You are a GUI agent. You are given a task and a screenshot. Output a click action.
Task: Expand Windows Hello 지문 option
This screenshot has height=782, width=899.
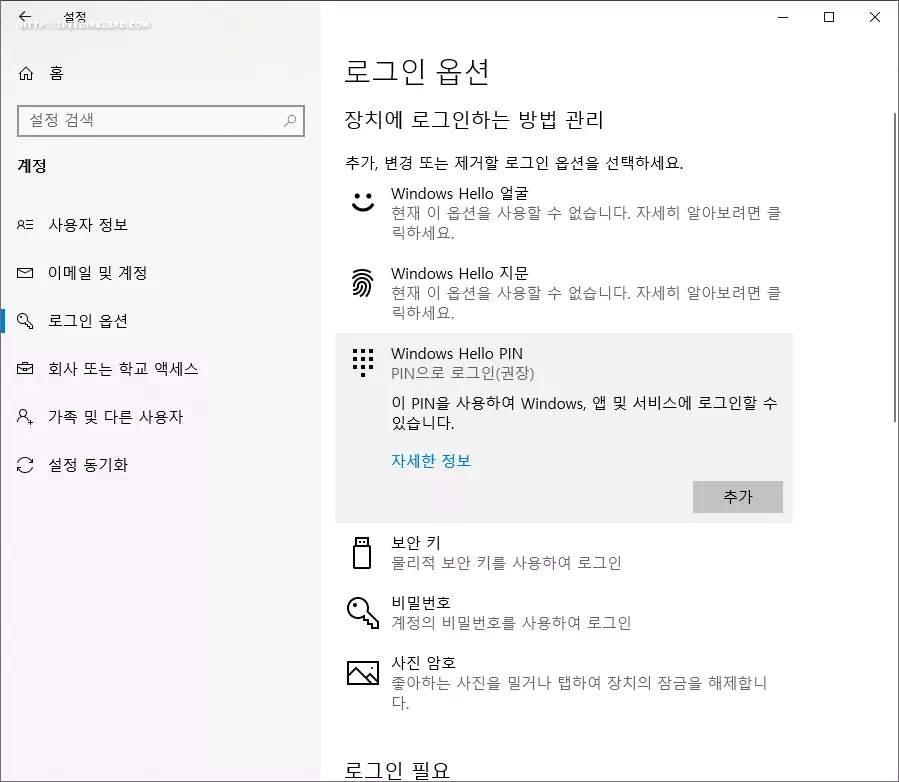(564, 293)
